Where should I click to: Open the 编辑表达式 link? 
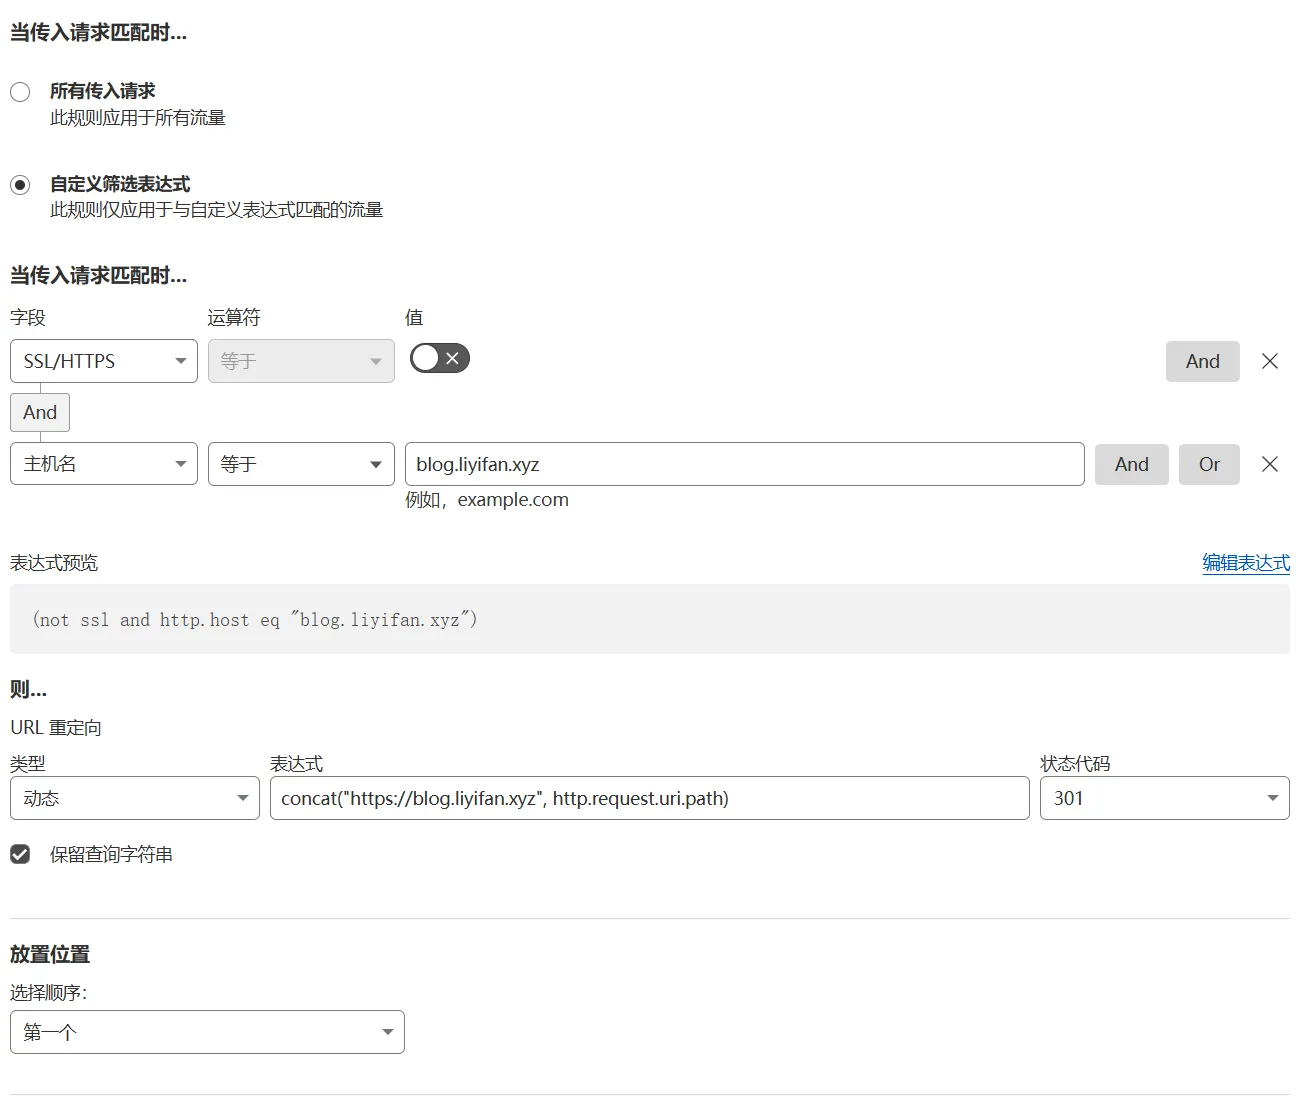point(1245,563)
